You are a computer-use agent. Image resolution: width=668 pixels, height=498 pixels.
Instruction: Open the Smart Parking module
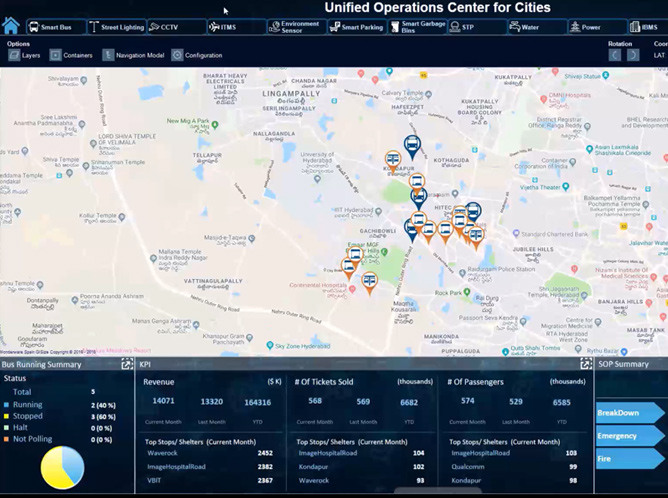357,27
